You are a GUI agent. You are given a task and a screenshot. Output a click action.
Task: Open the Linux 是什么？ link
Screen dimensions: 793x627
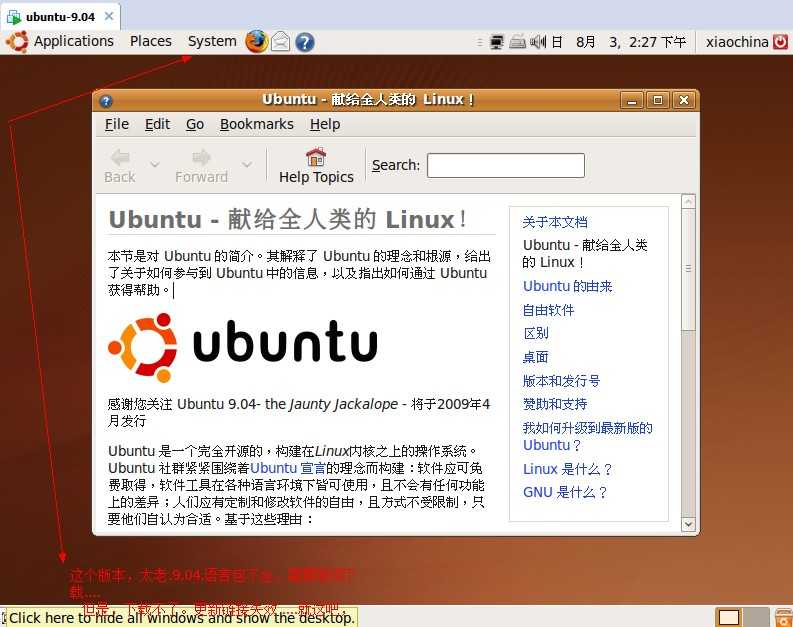[567, 469]
